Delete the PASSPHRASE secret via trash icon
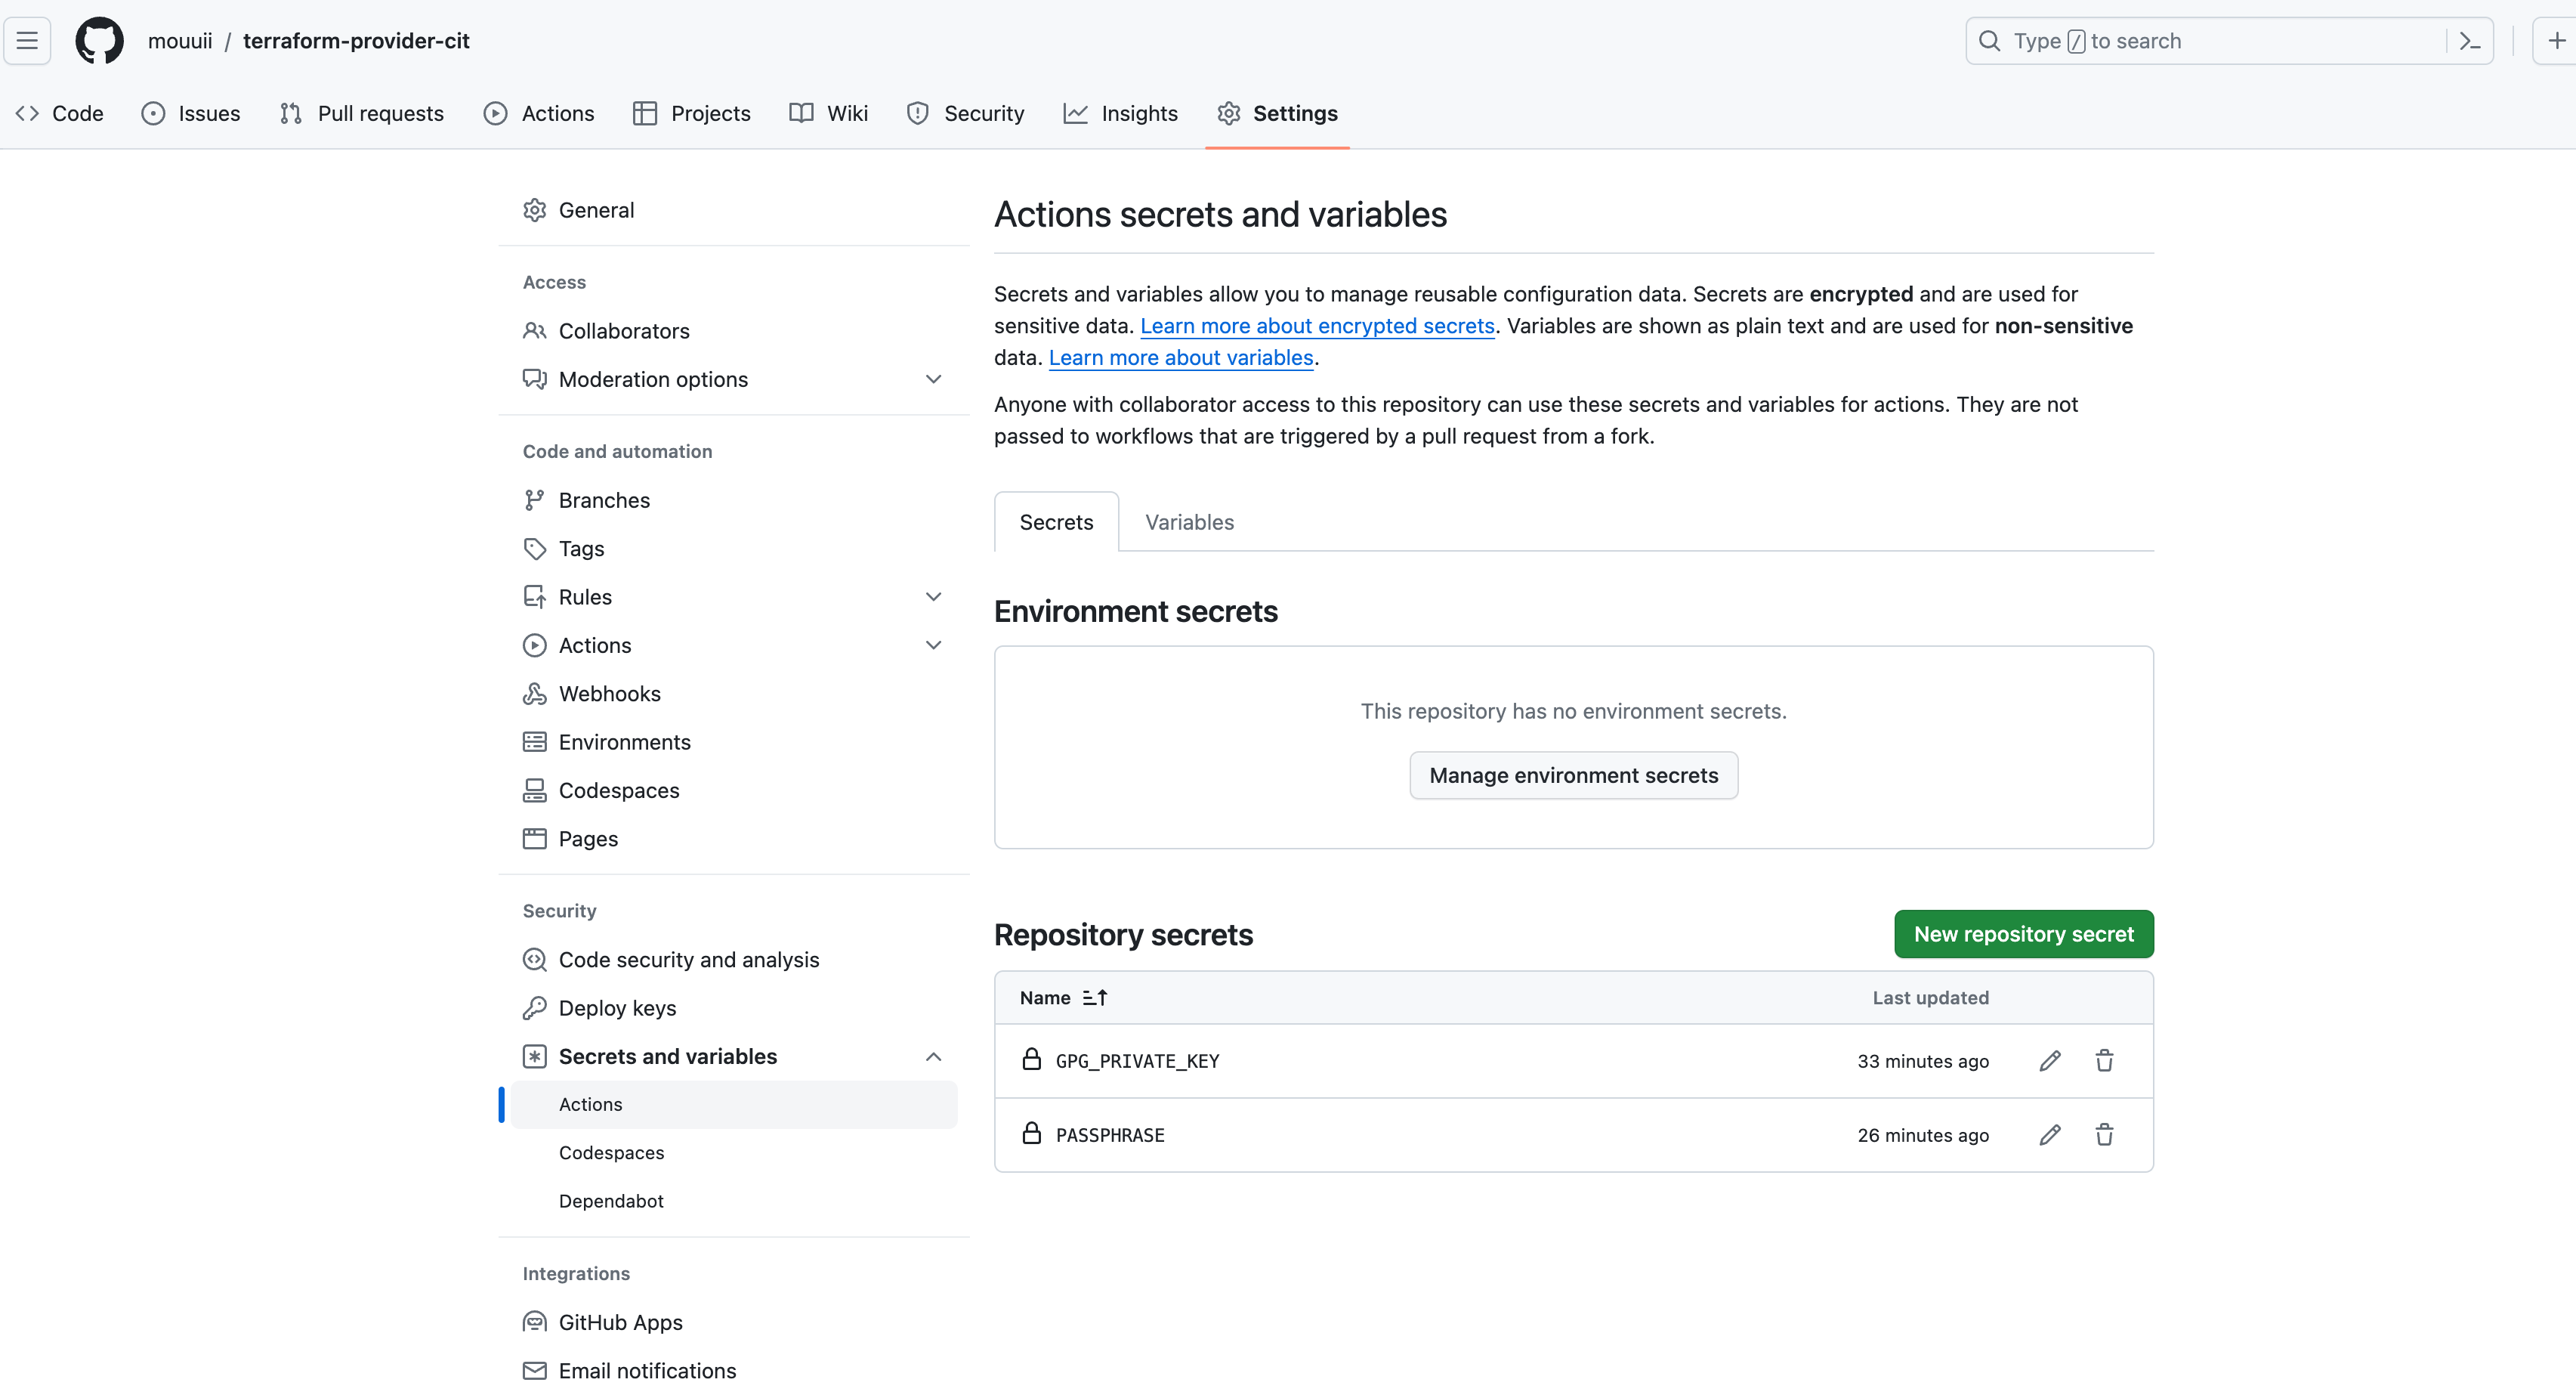Image resolution: width=2576 pixels, height=1398 pixels. point(2104,1134)
